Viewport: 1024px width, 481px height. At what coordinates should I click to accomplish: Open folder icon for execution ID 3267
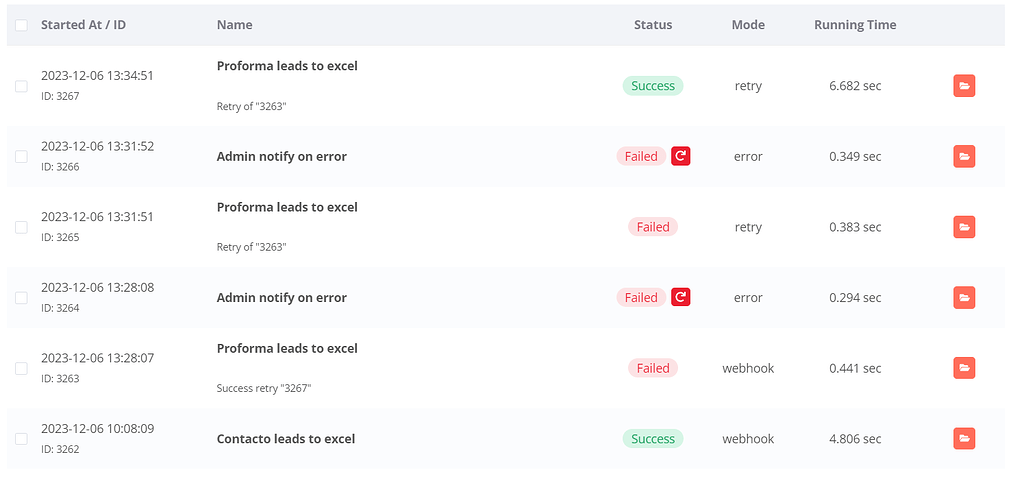coord(964,86)
